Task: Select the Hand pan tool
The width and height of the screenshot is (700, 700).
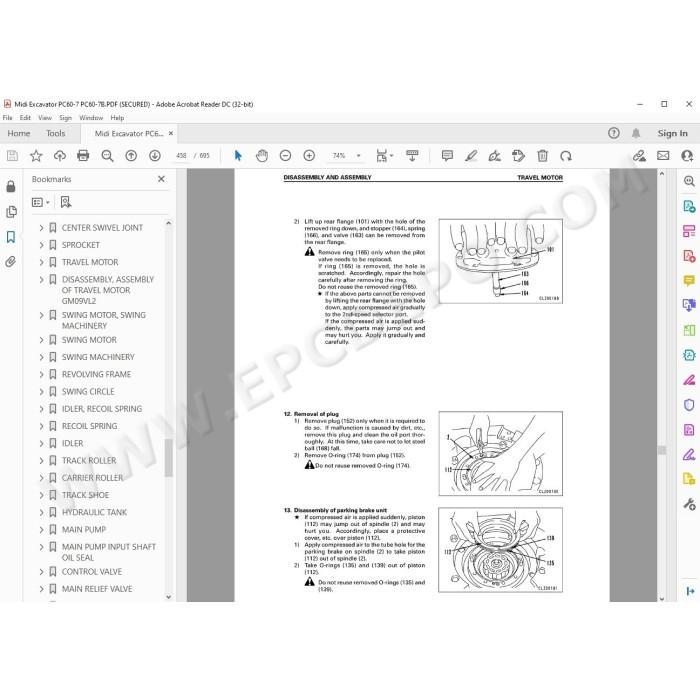Action: [x=262, y=155]
